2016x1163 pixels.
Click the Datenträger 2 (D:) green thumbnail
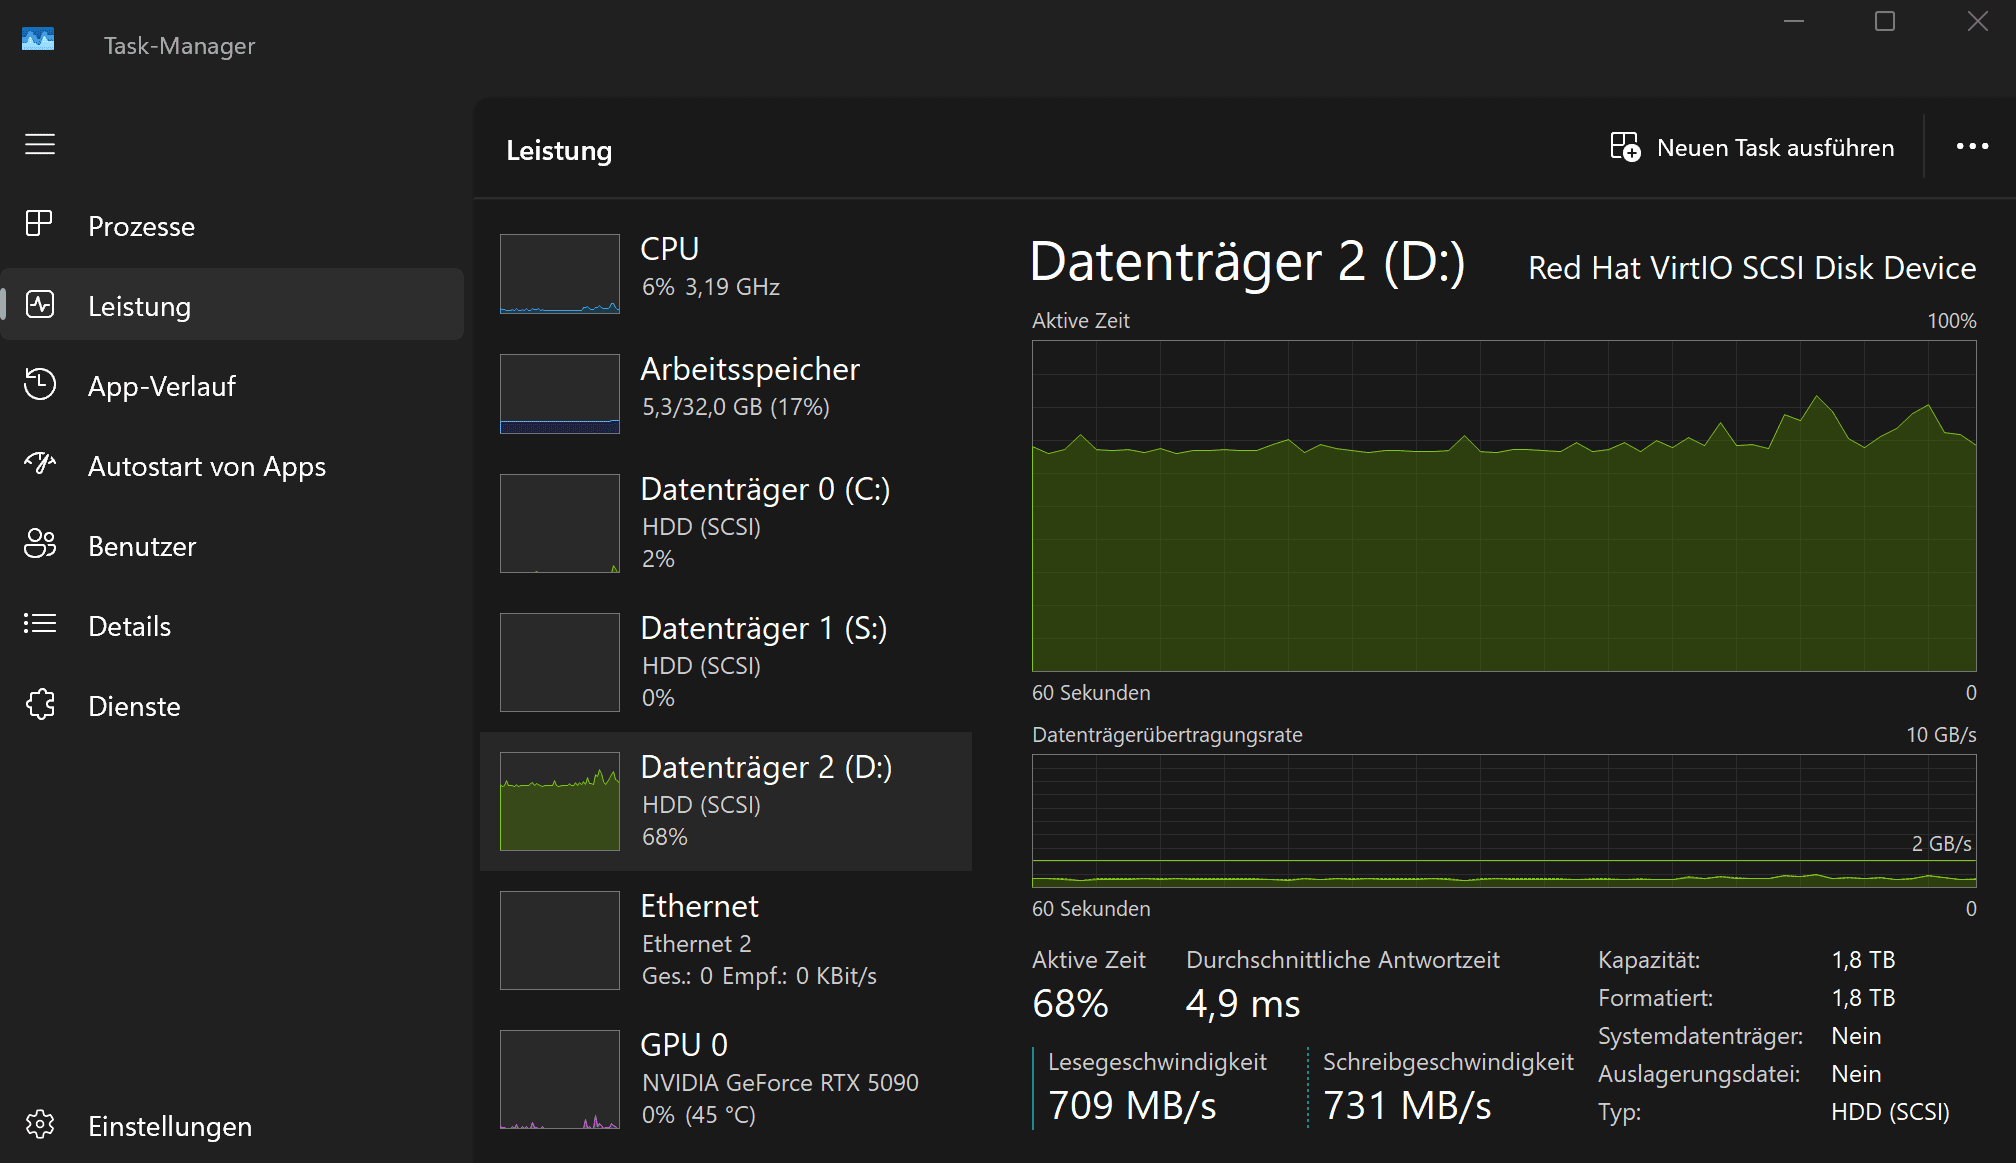[x=559, y=801]
